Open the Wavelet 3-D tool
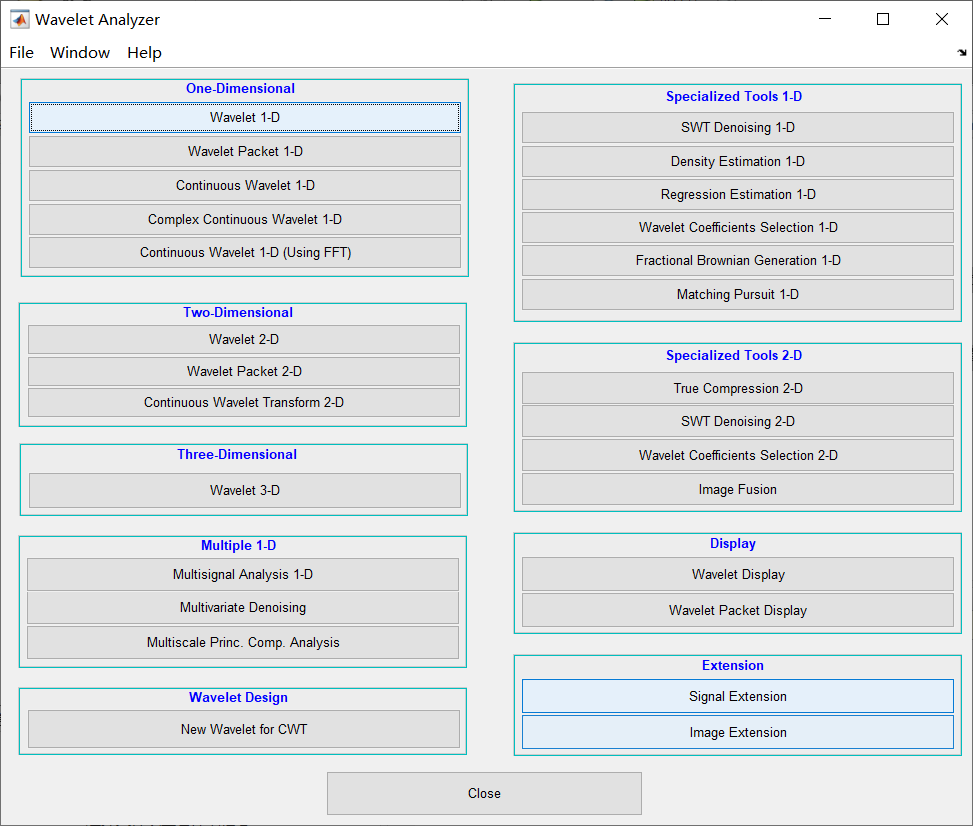This screenshot has width=973, height=826. click(x=244, y=490)
